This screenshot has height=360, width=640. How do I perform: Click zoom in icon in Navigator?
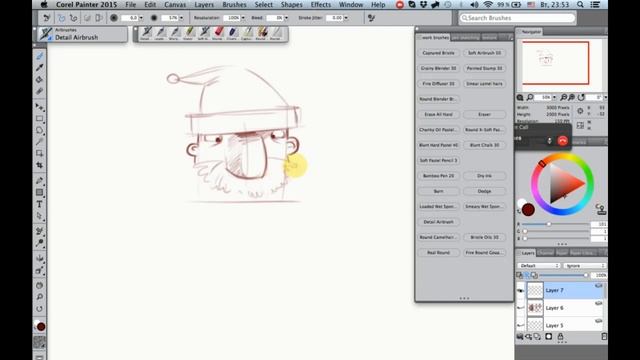571,97
